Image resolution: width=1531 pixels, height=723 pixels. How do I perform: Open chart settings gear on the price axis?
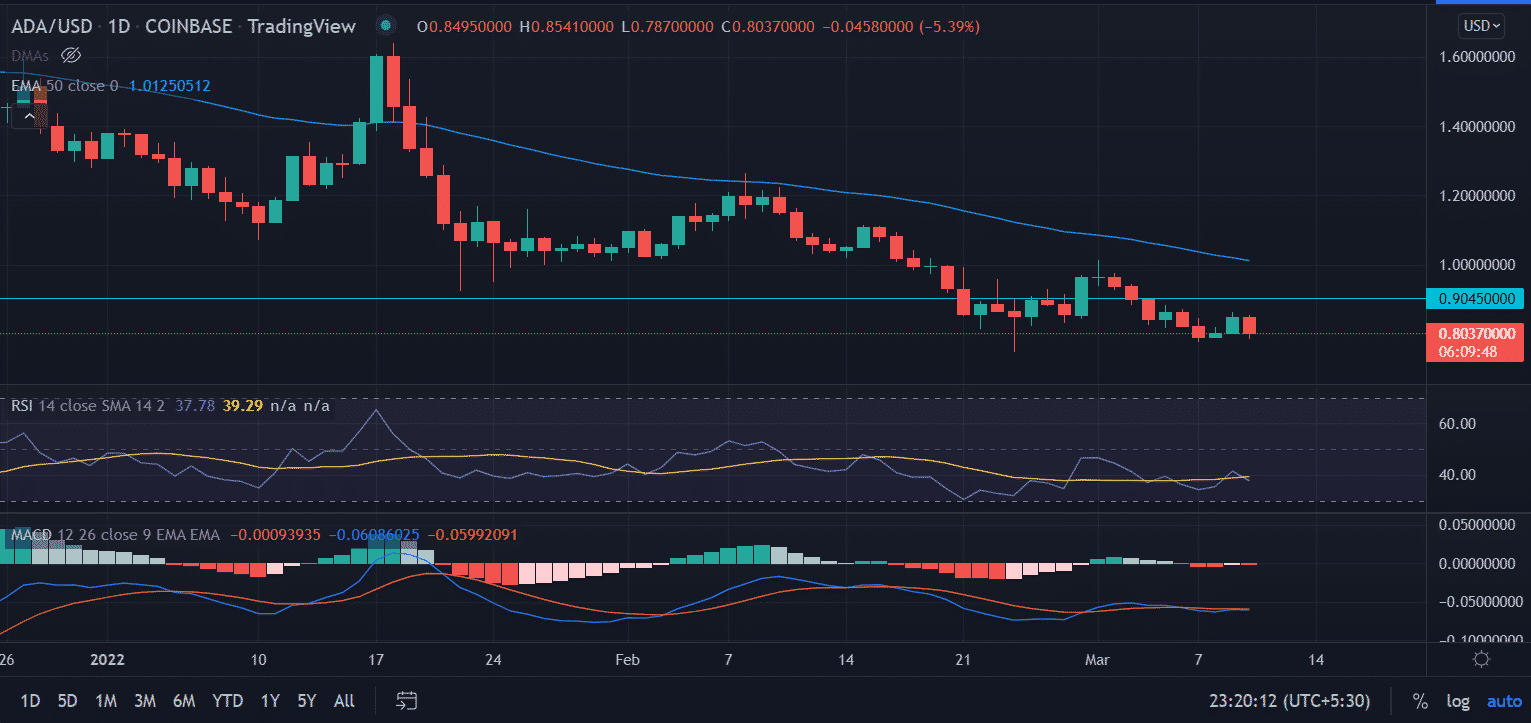point(1482,659)
